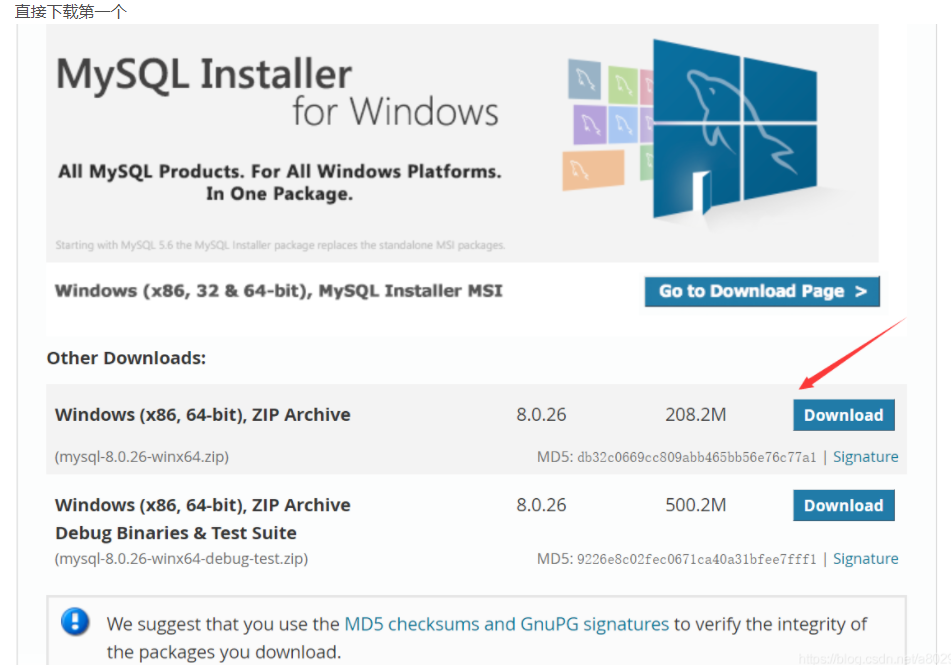Click the gray-blue dolphin tile in banner
Image resolution: width=951 pixels, height=665 pixels.
[584, 77]
